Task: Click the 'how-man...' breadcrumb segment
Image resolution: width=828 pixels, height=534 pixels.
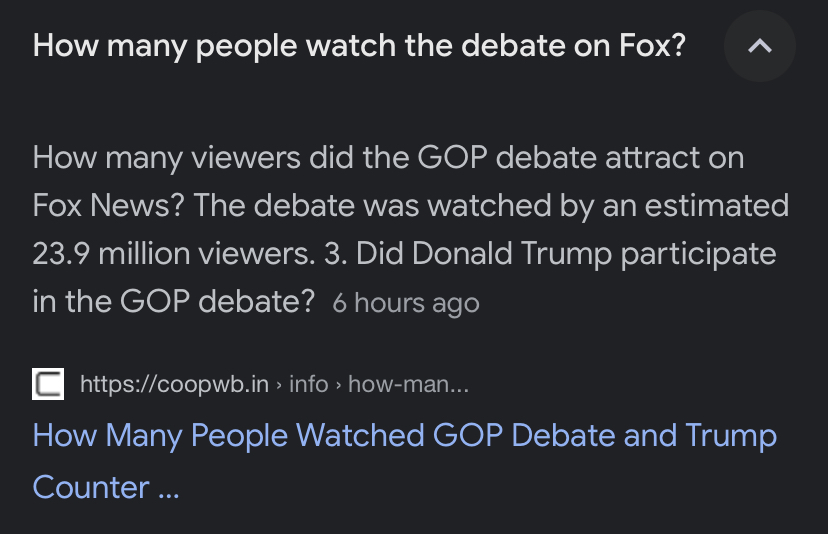Action: point(408,384)
